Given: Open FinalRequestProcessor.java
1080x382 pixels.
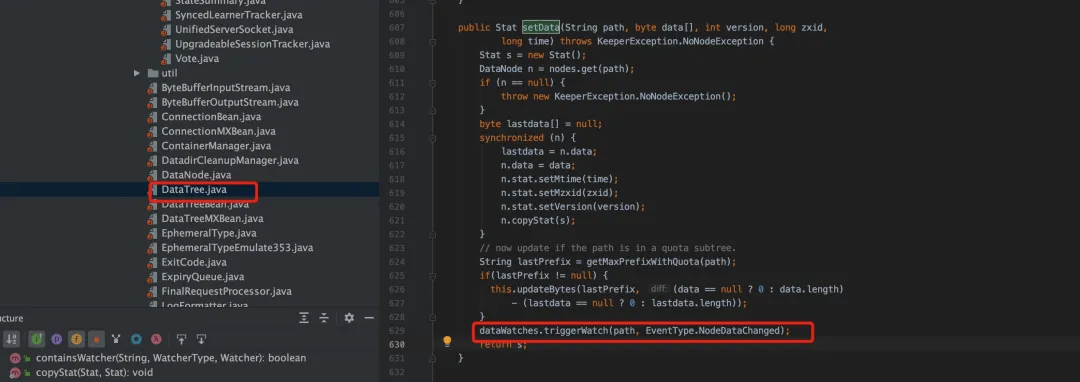Looking at the screenshot, I should (x=227, y=291).
